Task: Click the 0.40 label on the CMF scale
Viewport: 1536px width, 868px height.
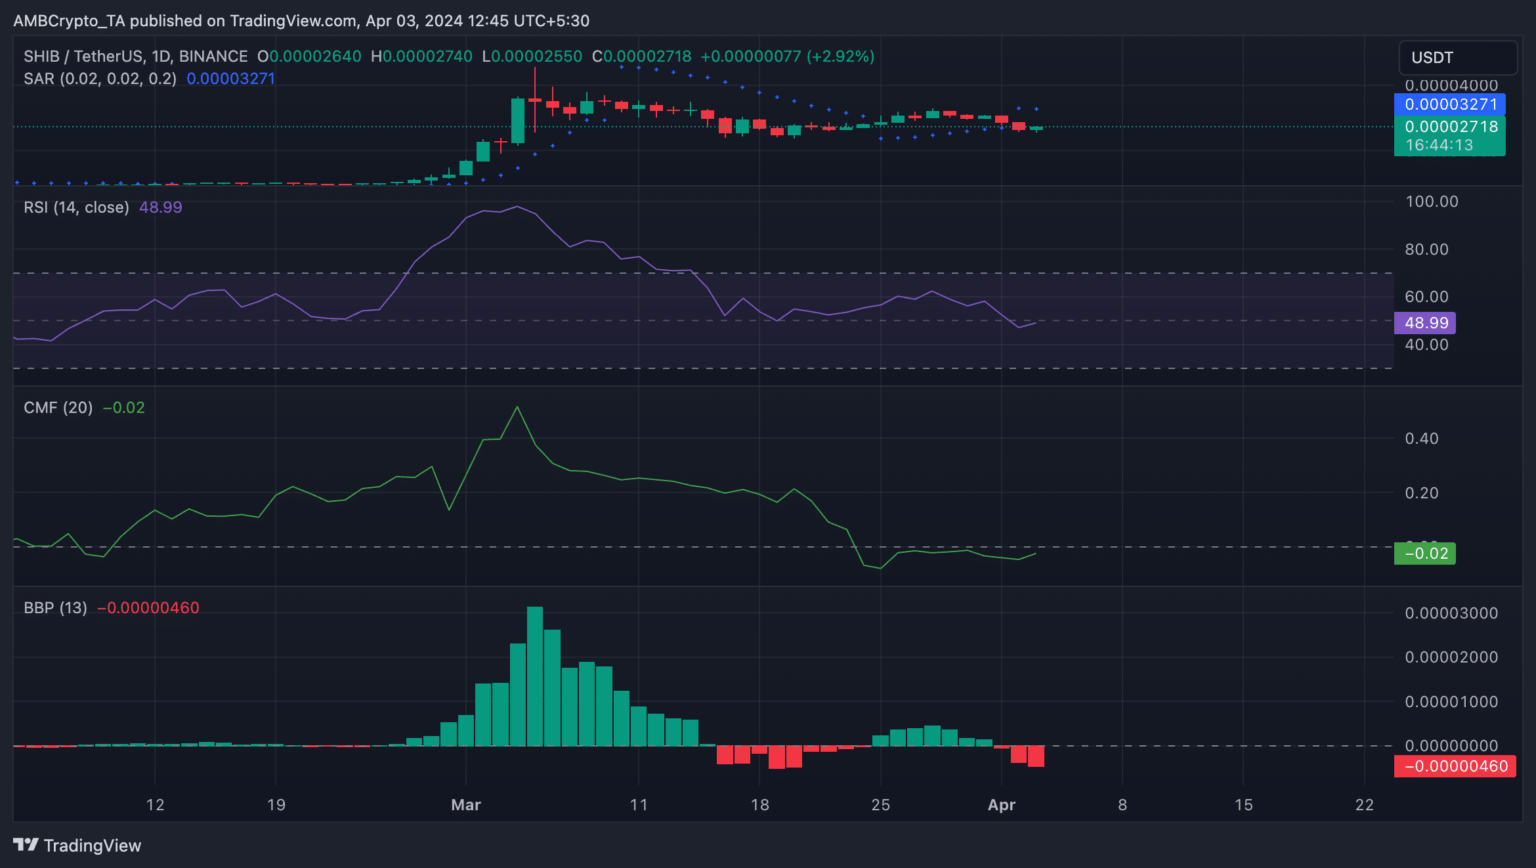Action: coord(1421,439)
